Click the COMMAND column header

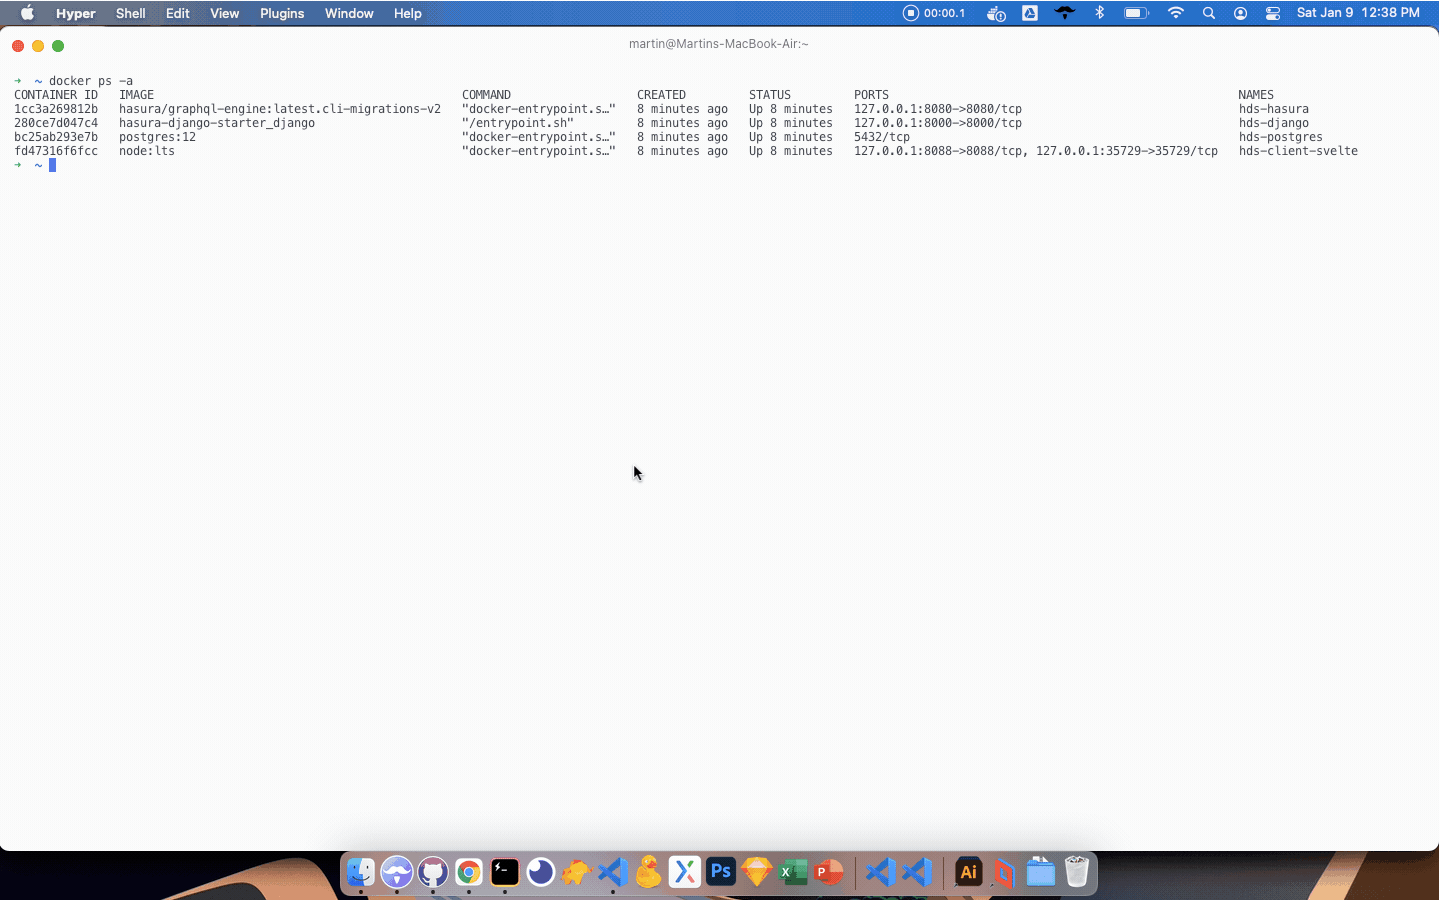[486, 95]
